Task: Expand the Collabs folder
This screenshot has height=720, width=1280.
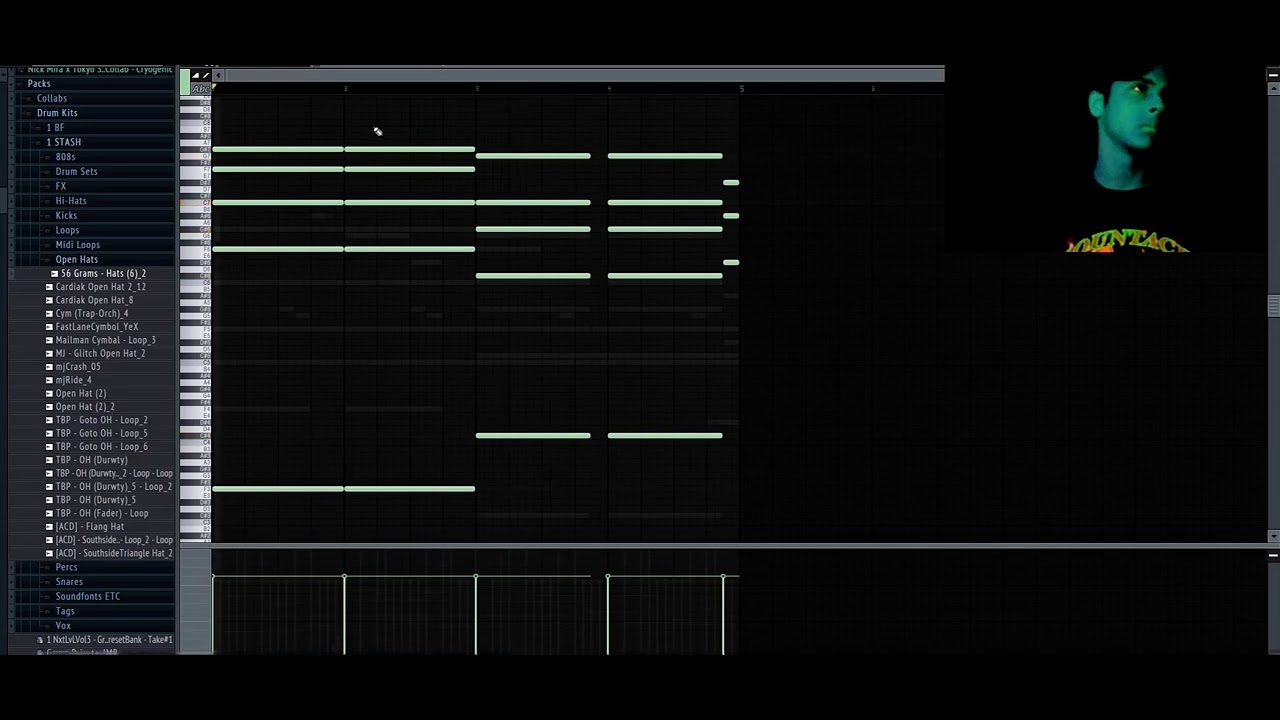Action: [52, 98]
